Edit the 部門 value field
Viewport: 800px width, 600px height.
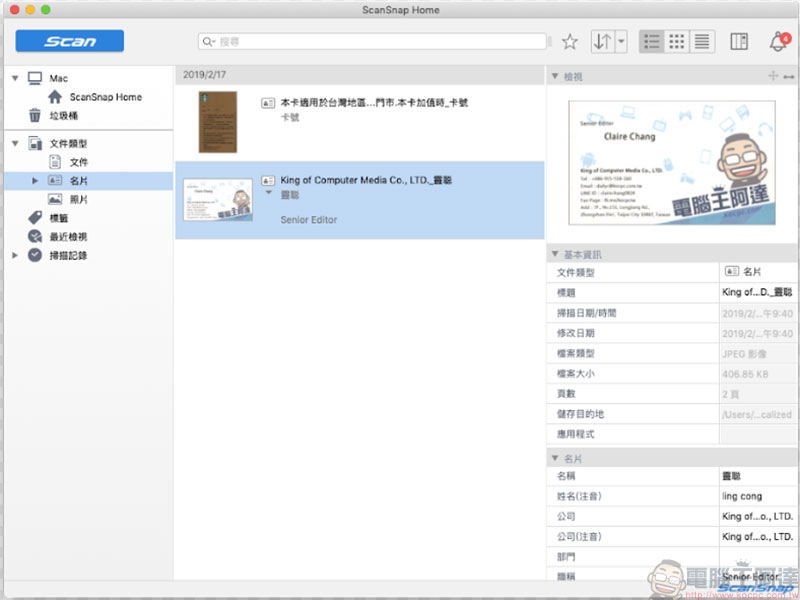[x=758, y=557]
